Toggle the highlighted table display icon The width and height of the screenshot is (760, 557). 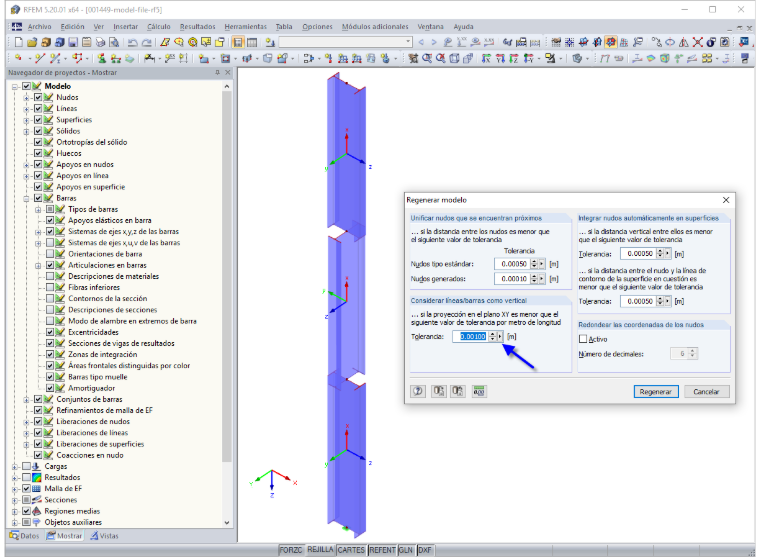pos(238,42)
